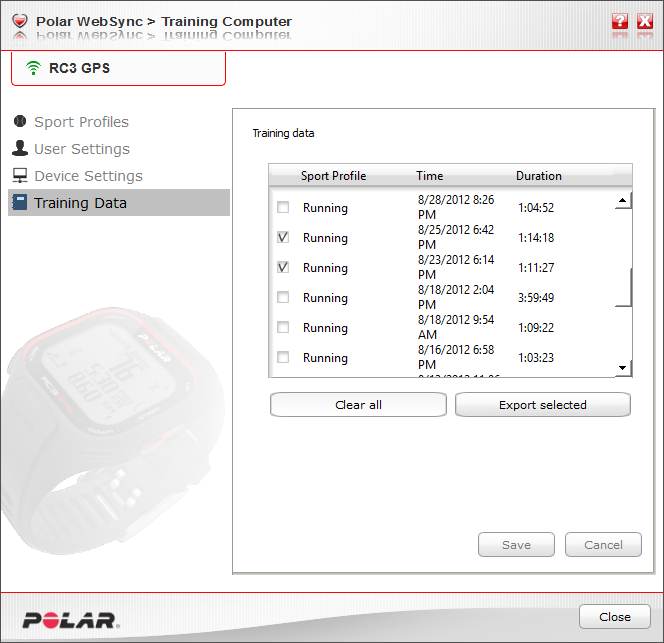The image size is (664, 643).
Task: Click the green wireless signal icon
Action: pos(33,68)
